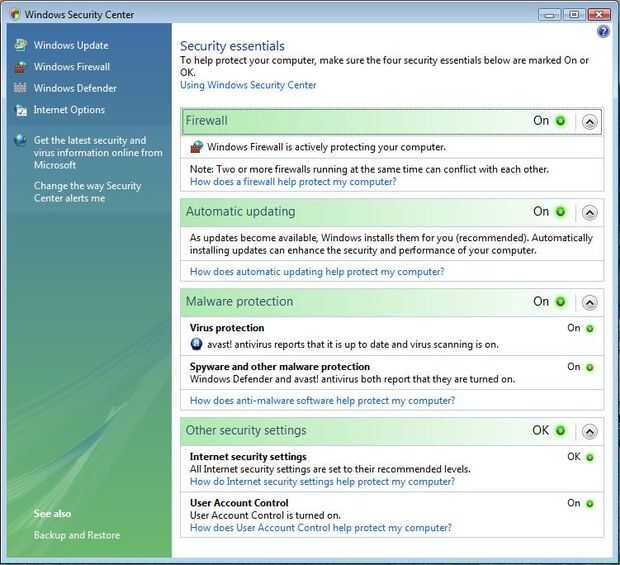Click the Virus protection label
Screen dimensions: 620x565
tap(227, 328)
